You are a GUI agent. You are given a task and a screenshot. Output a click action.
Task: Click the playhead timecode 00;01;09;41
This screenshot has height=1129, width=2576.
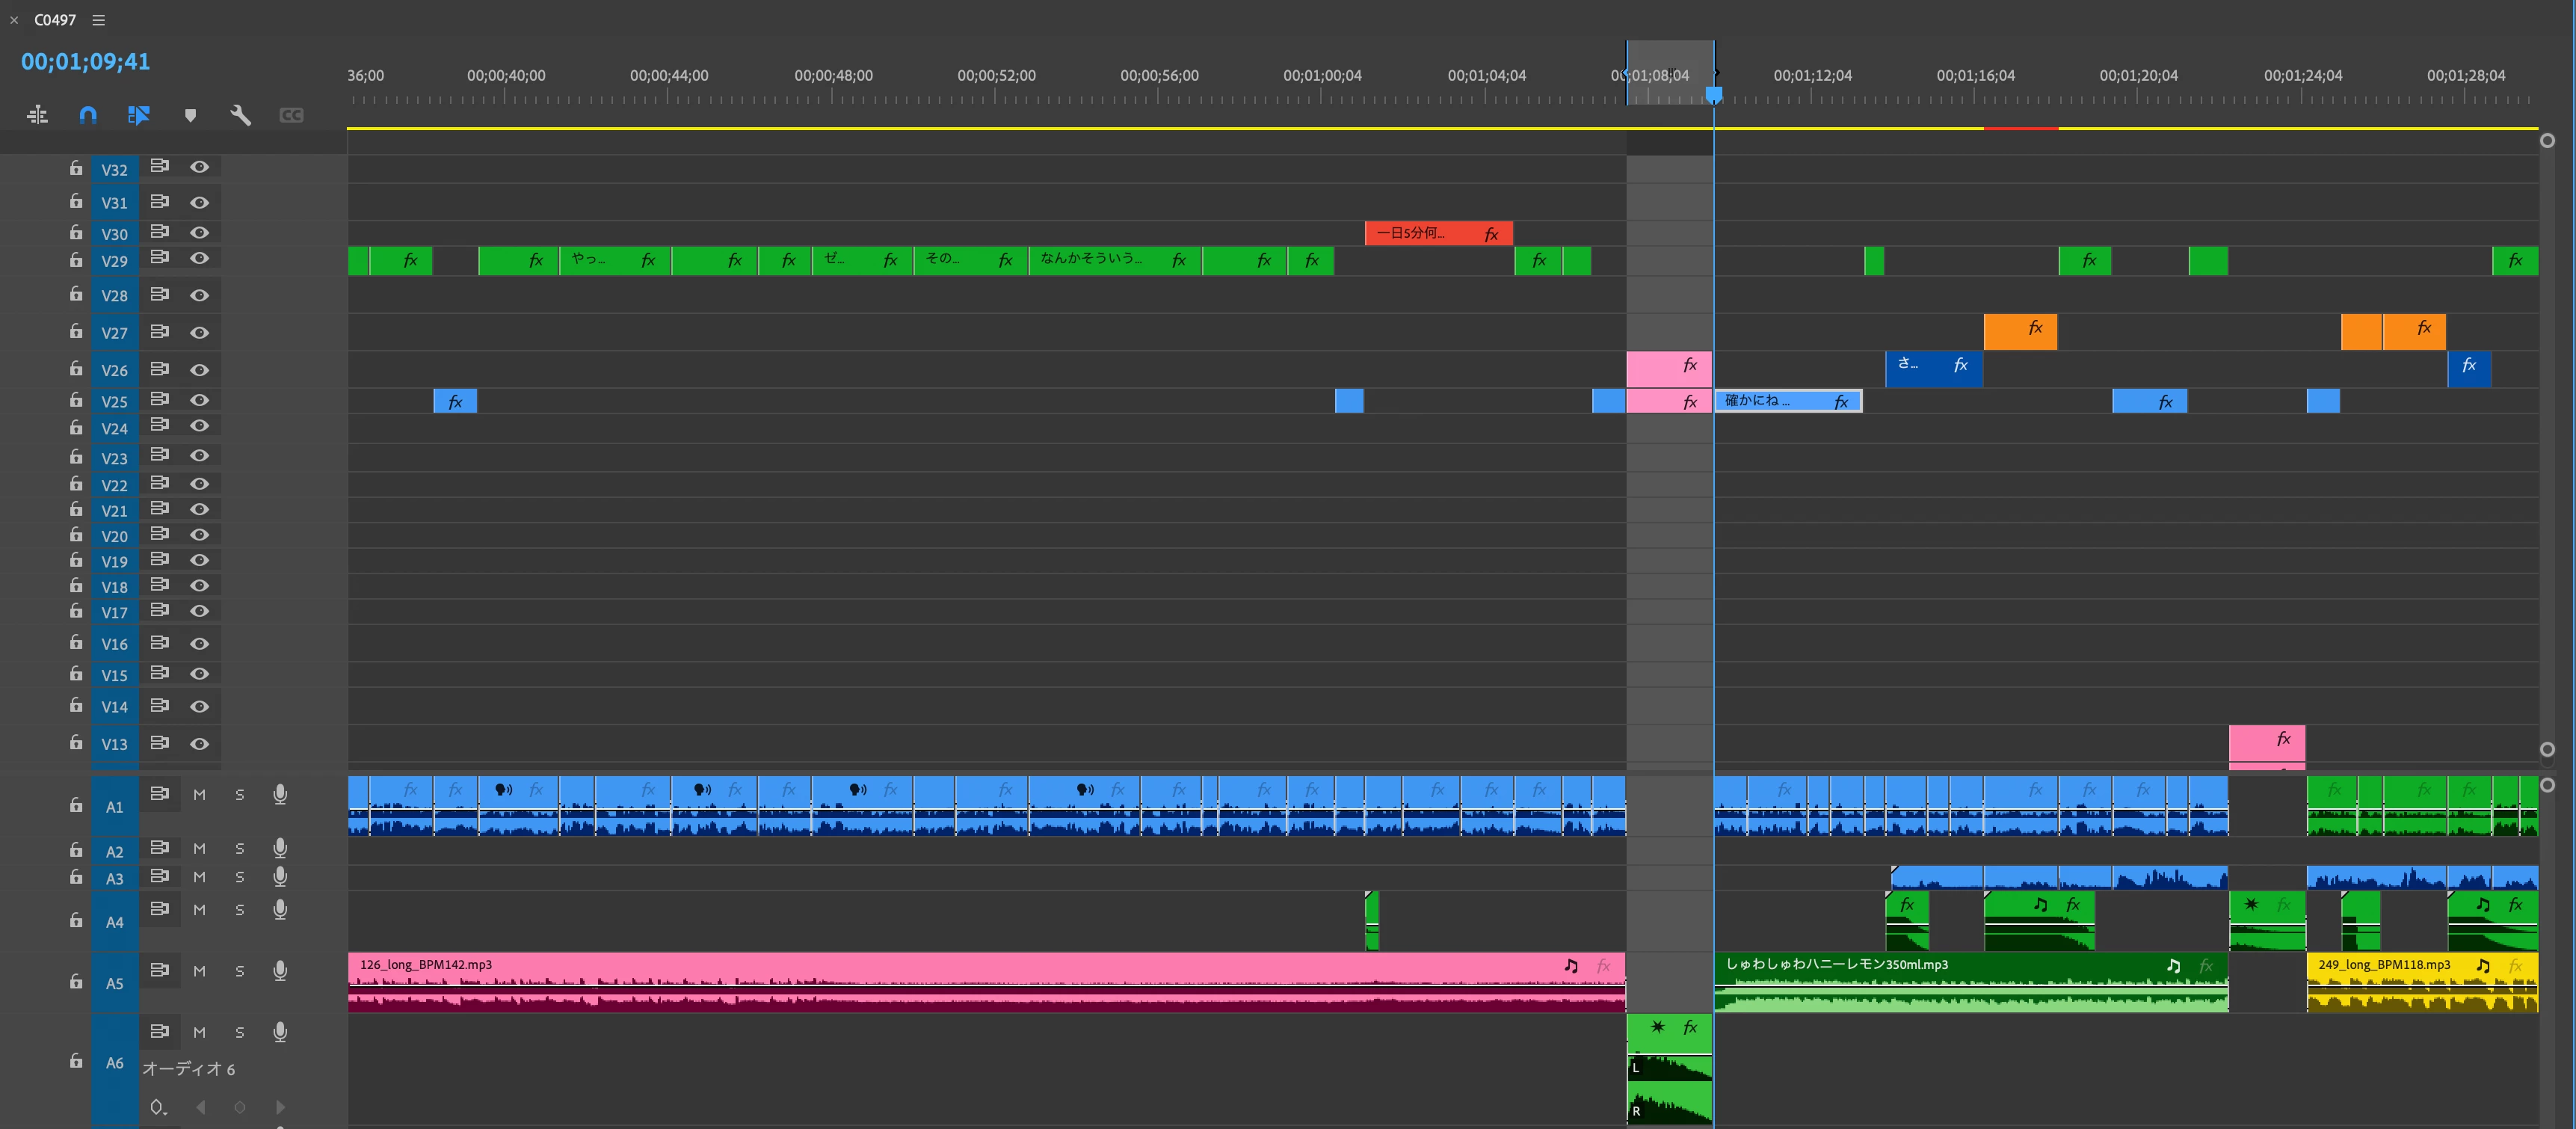coord(86,62)
